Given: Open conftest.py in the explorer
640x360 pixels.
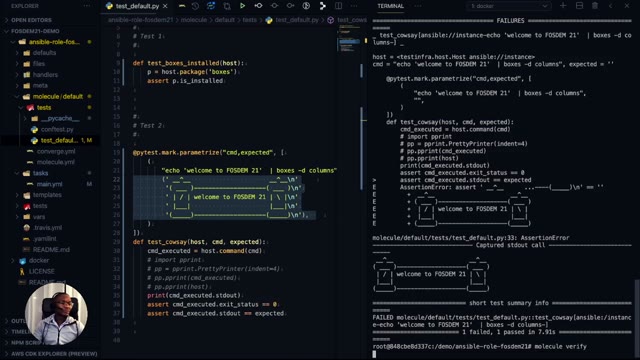Looking at the screenshot, I should [57, 129].
